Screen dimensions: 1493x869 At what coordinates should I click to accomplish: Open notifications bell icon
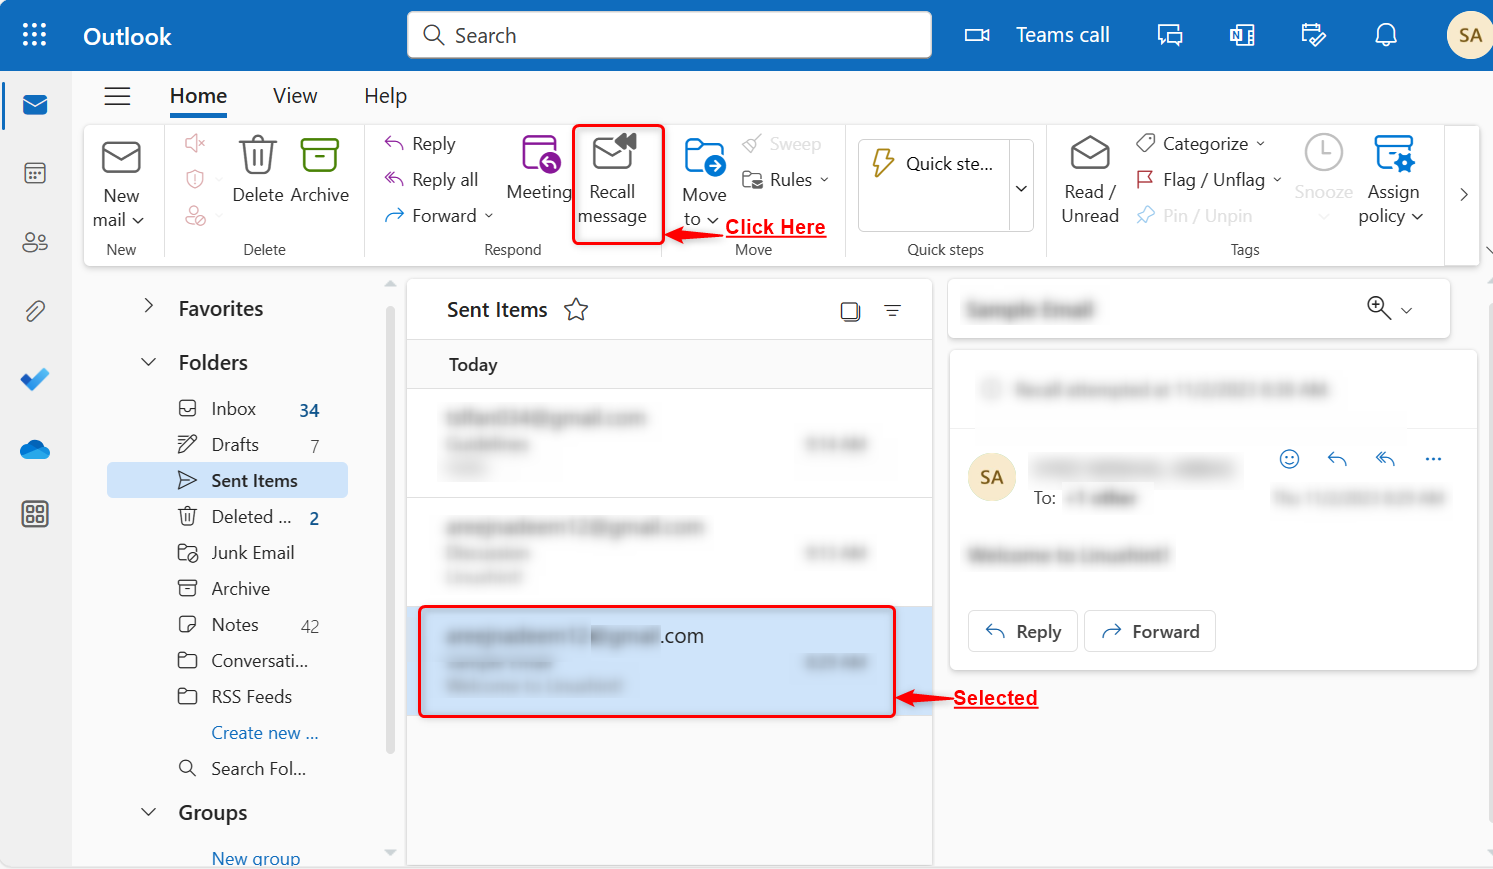click(x=1386, y=35)
